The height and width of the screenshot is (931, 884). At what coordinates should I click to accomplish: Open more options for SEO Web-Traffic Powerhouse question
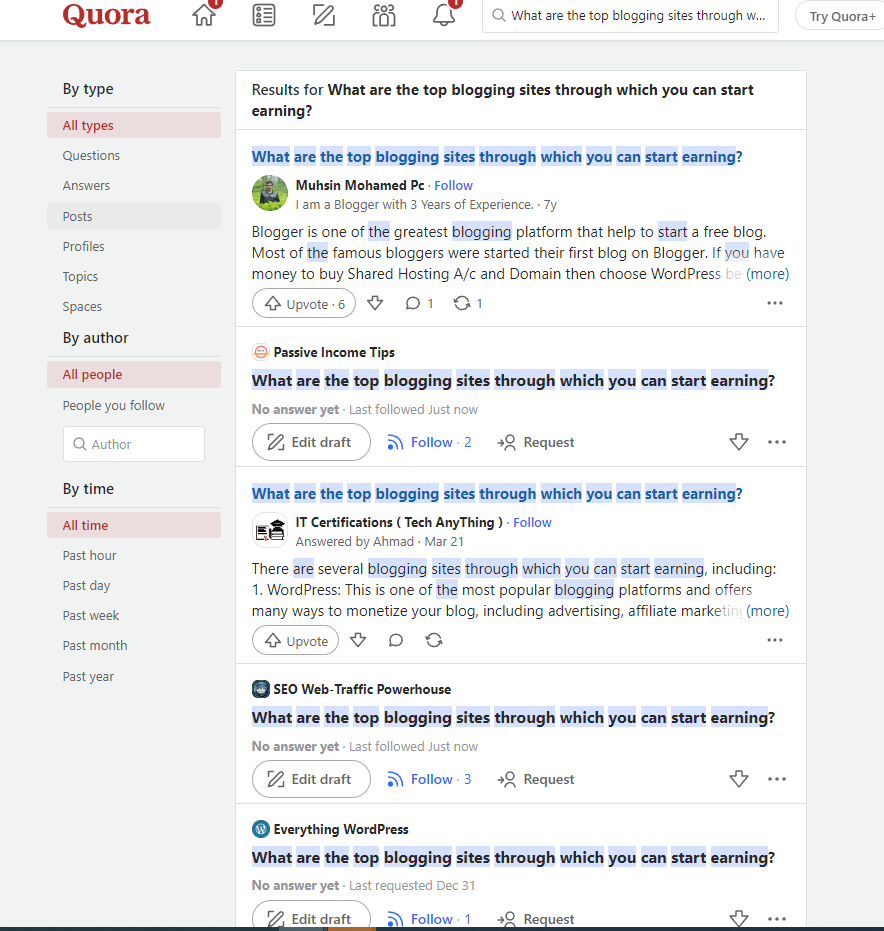[777, 778]
